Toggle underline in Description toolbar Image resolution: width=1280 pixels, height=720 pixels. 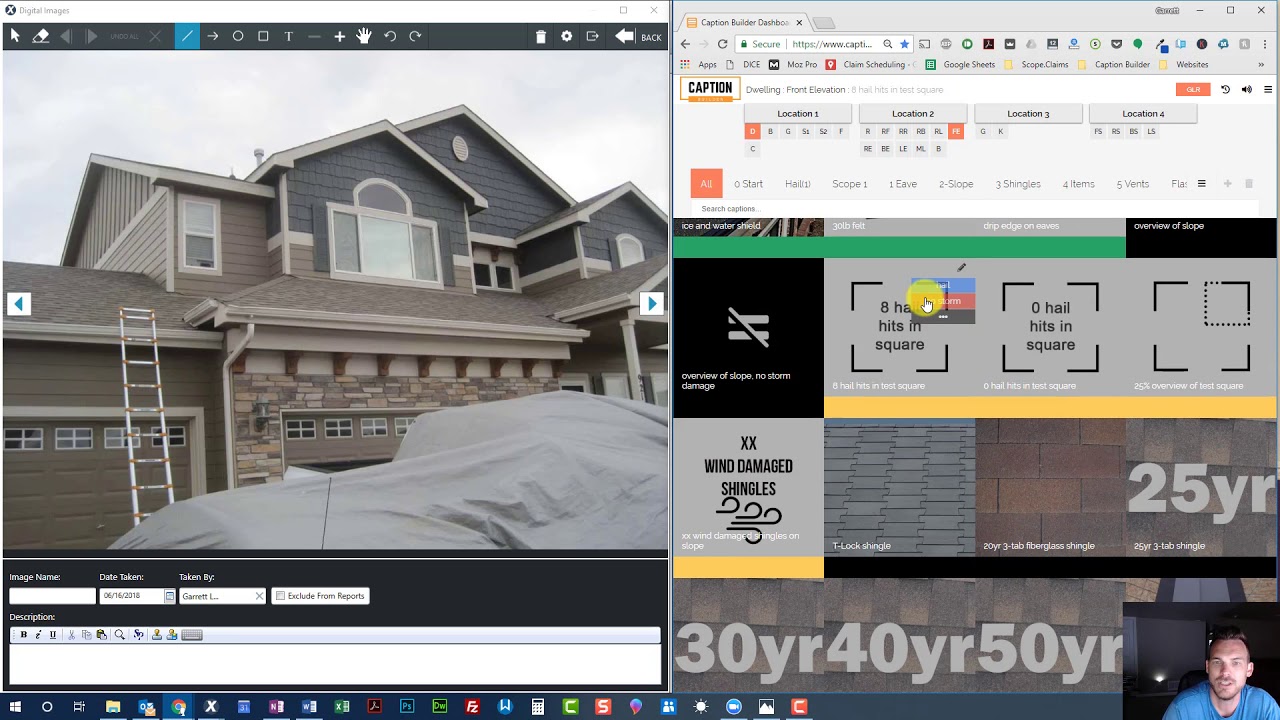coord(53,635)
